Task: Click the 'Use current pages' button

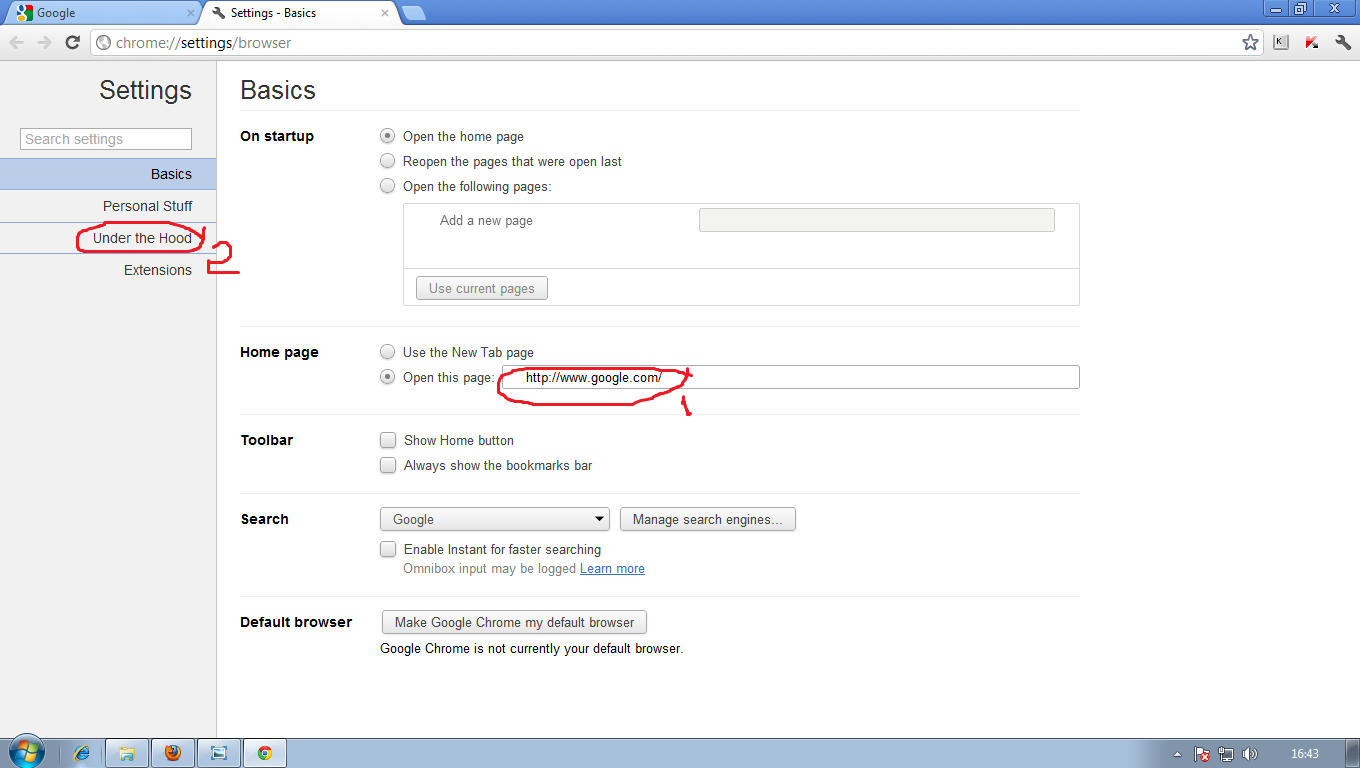Action: pos(482,288)
